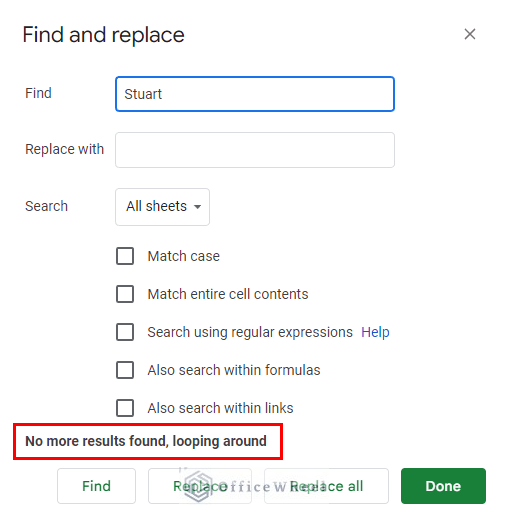Check Also search within formulas
Viewport: 509px width, 525px height.
(x=125, y=370)
